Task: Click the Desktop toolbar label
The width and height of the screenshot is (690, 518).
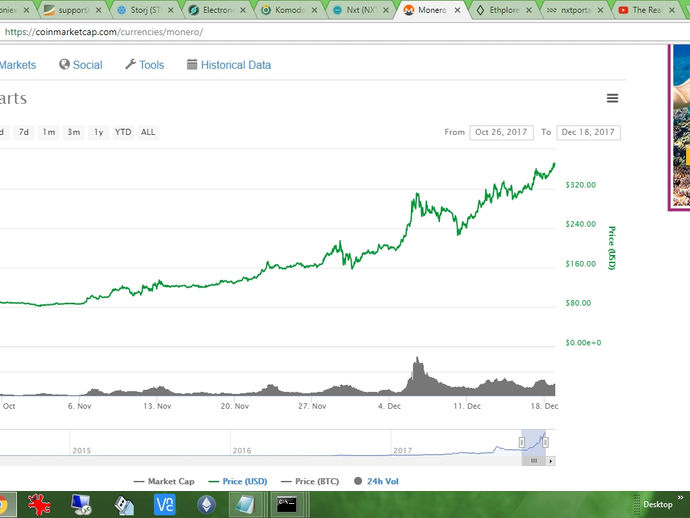Action: click(658, 504)
